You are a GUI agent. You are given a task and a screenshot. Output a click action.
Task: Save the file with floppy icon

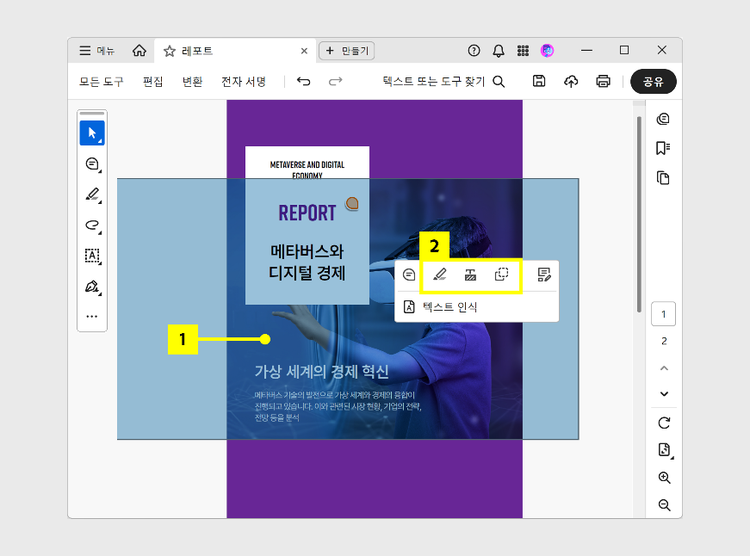[539, 81]
